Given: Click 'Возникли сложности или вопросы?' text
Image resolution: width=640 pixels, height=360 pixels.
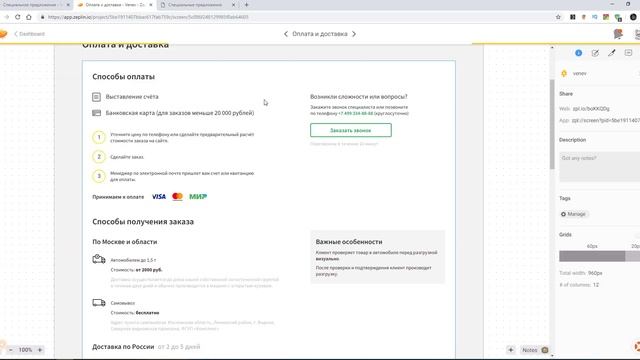Looking at the screenshot, I should tap(358, 97).
